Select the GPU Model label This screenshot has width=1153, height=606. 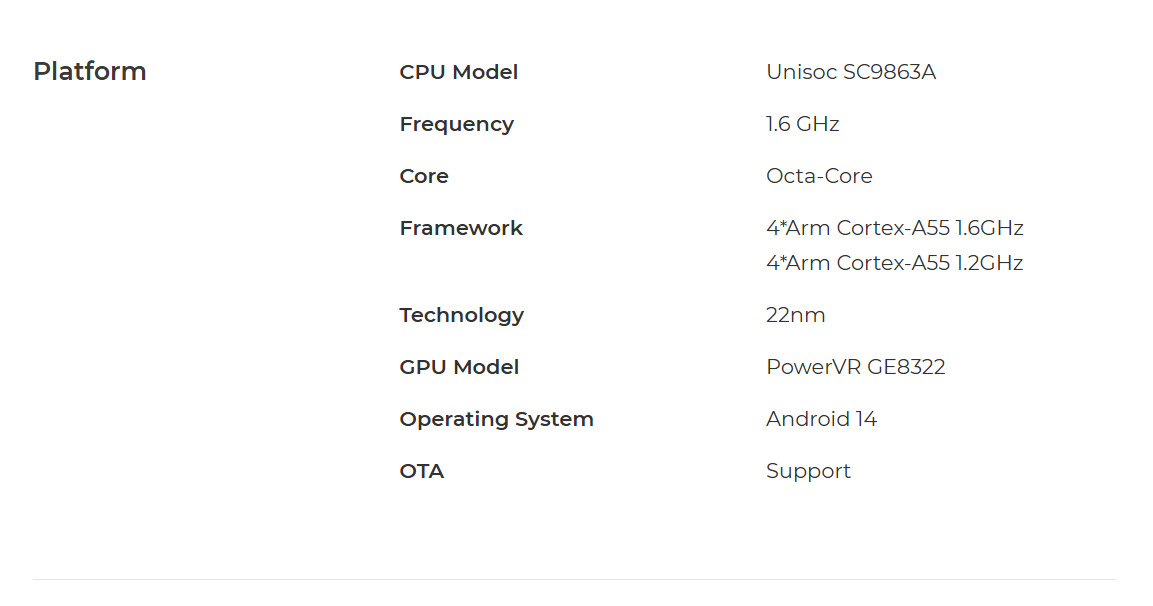460,367
